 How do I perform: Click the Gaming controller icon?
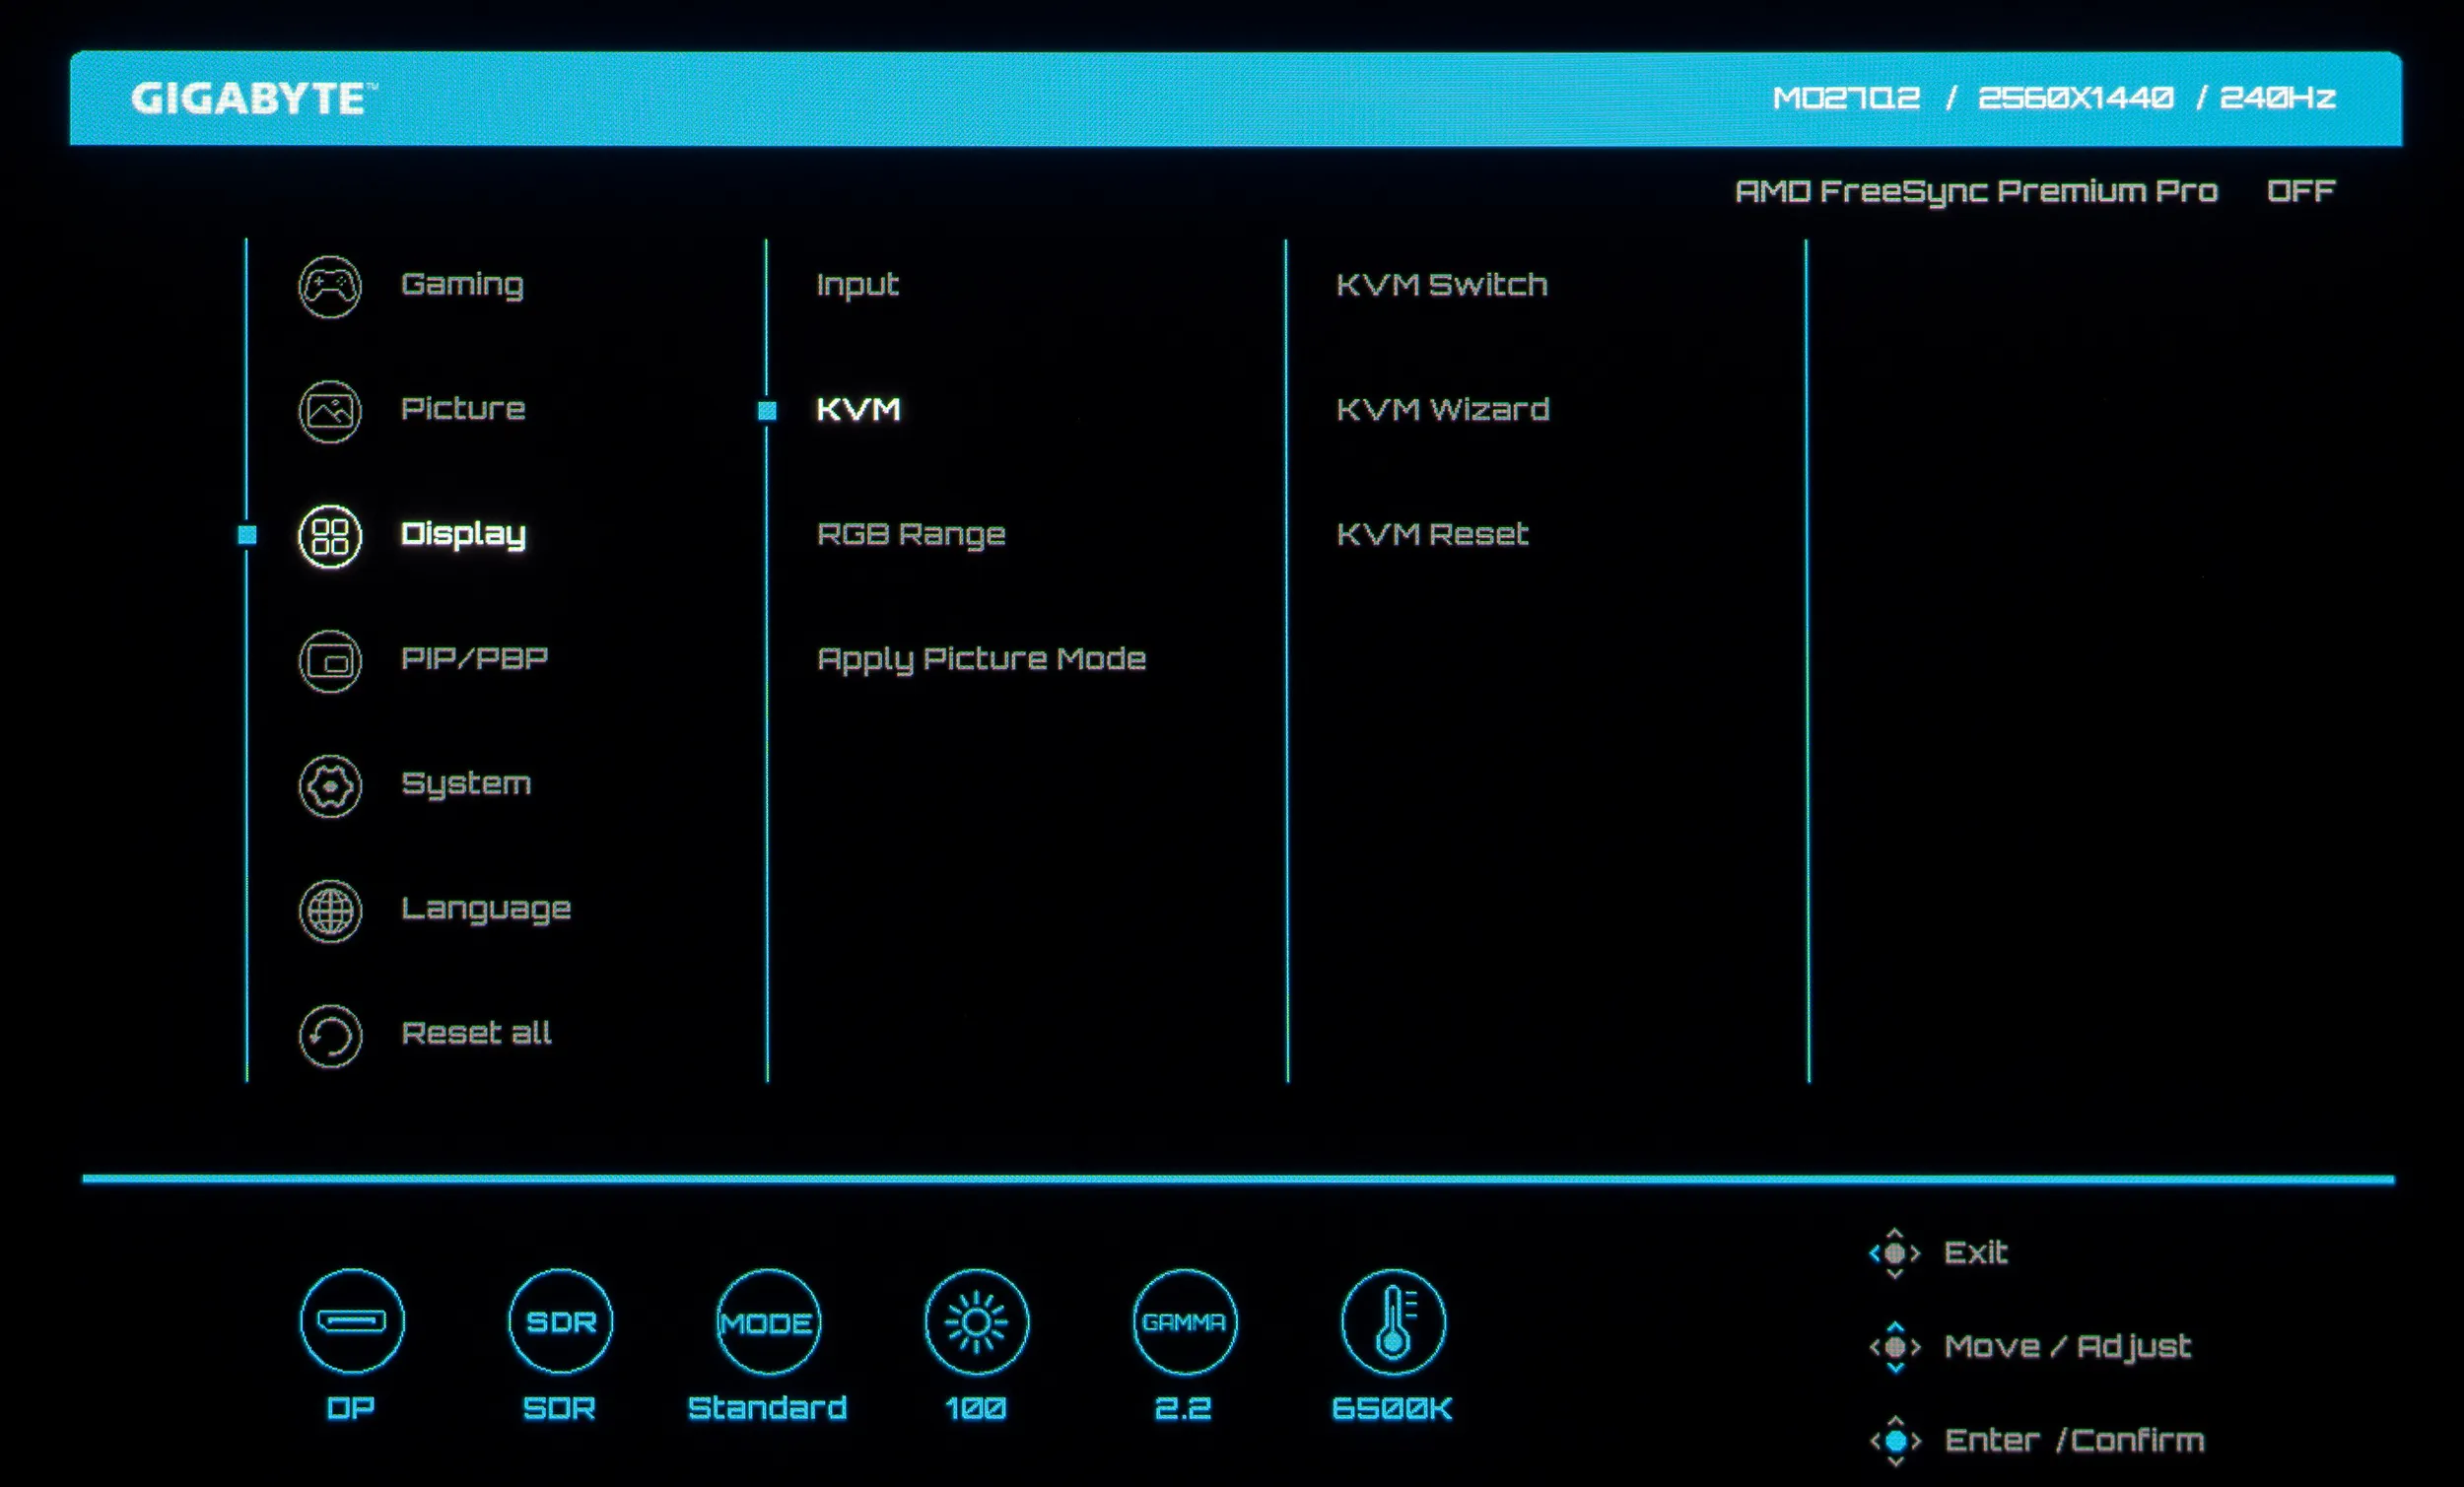[330, 287]
